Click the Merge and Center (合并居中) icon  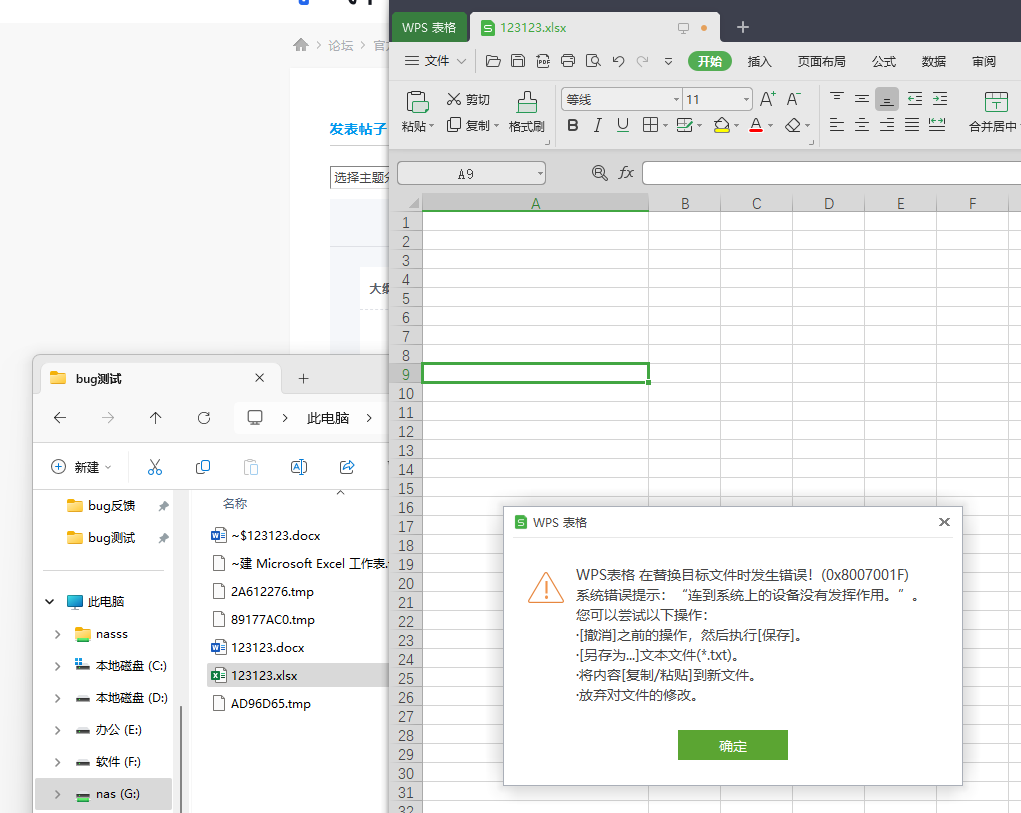[995, 102]
